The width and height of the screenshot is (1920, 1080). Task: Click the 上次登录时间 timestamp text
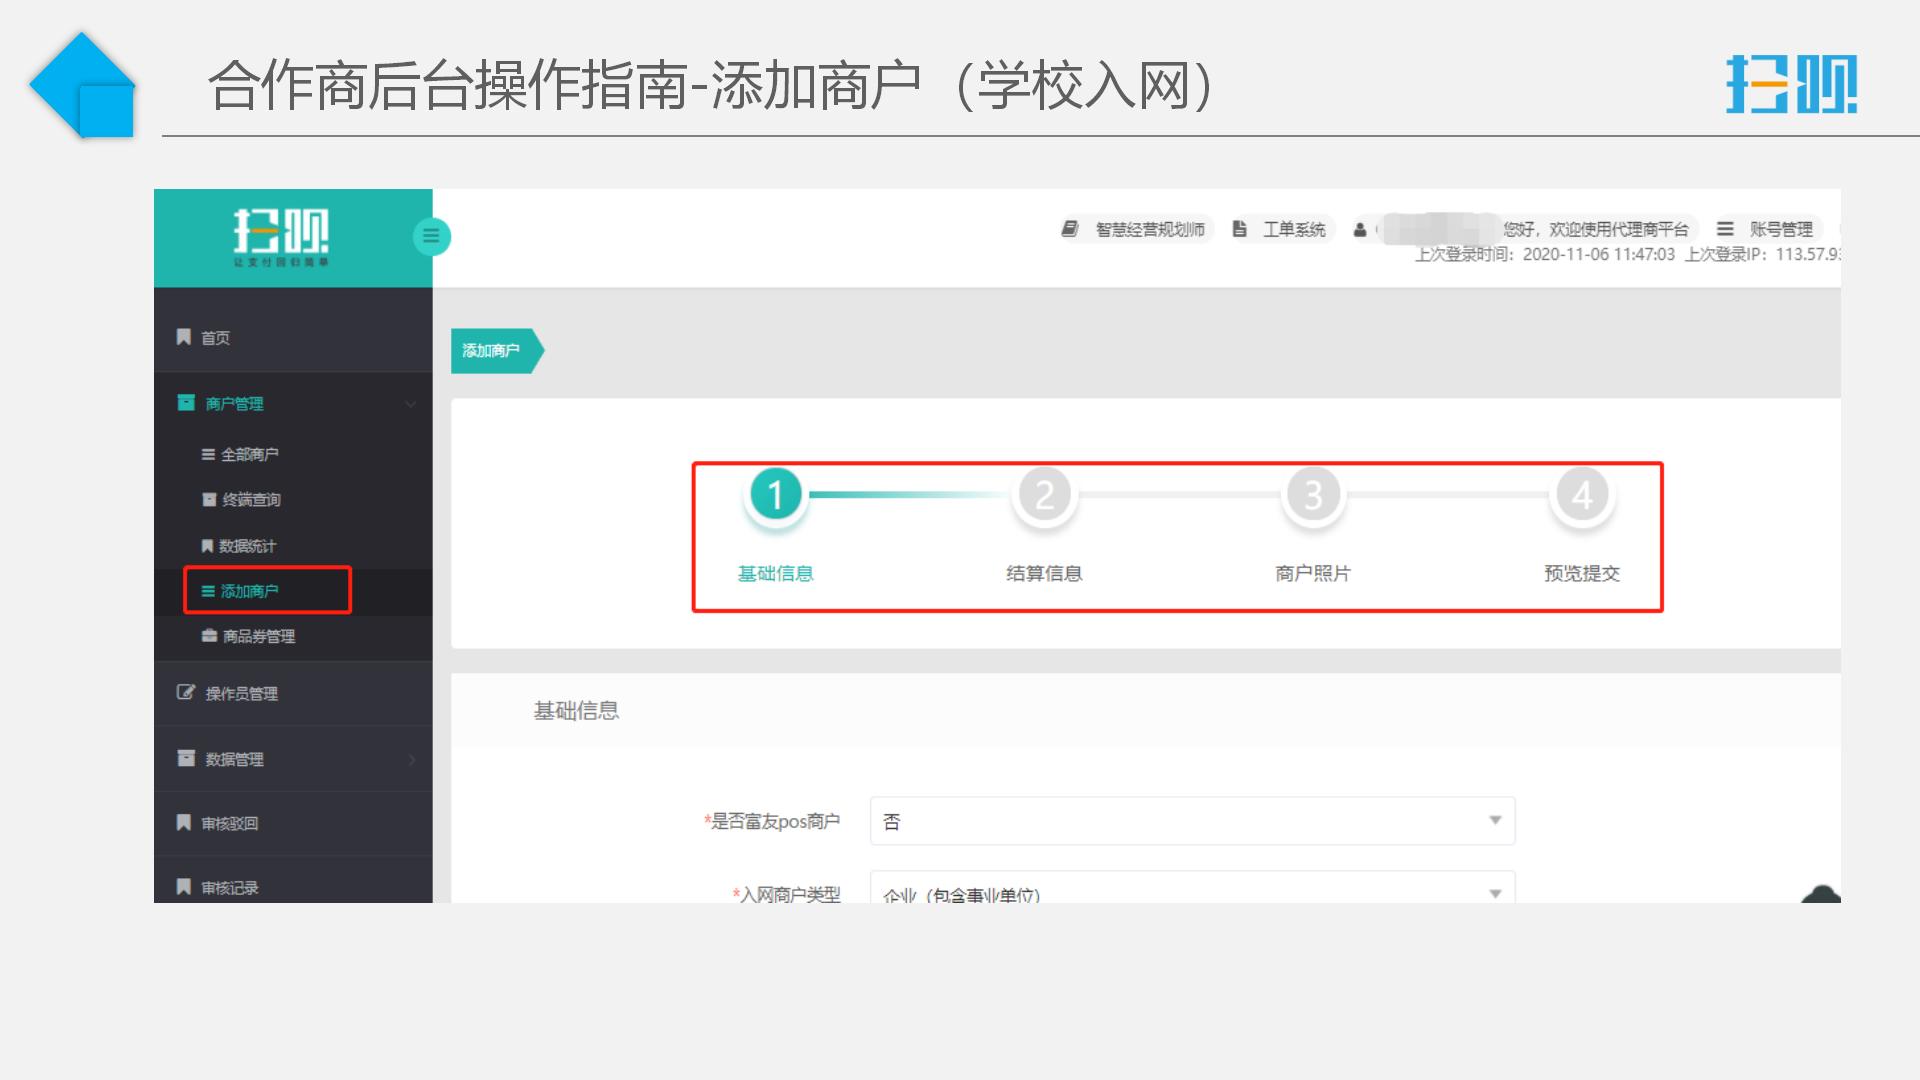pos(1545,254)
